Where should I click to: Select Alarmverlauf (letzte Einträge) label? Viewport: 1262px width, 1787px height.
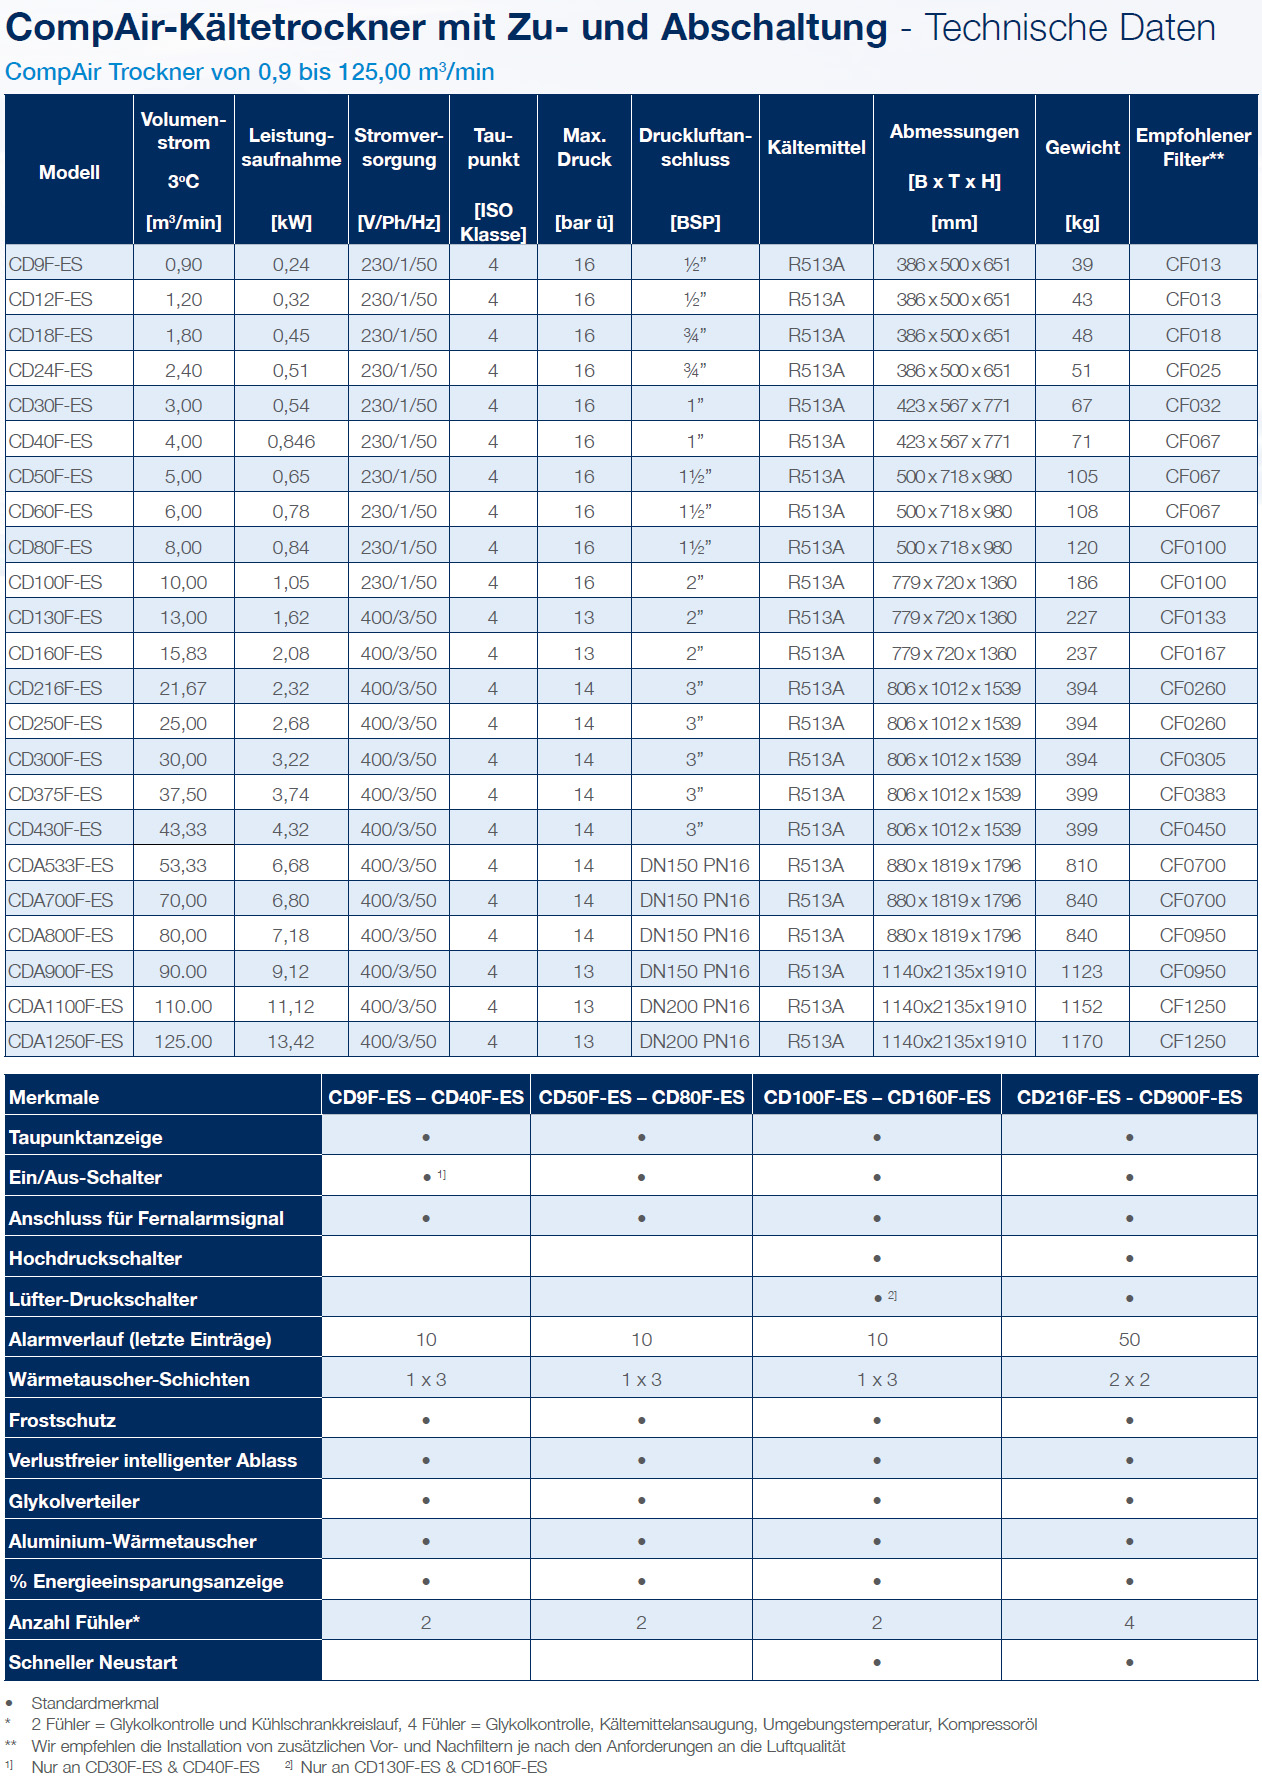pos(140,1339)
